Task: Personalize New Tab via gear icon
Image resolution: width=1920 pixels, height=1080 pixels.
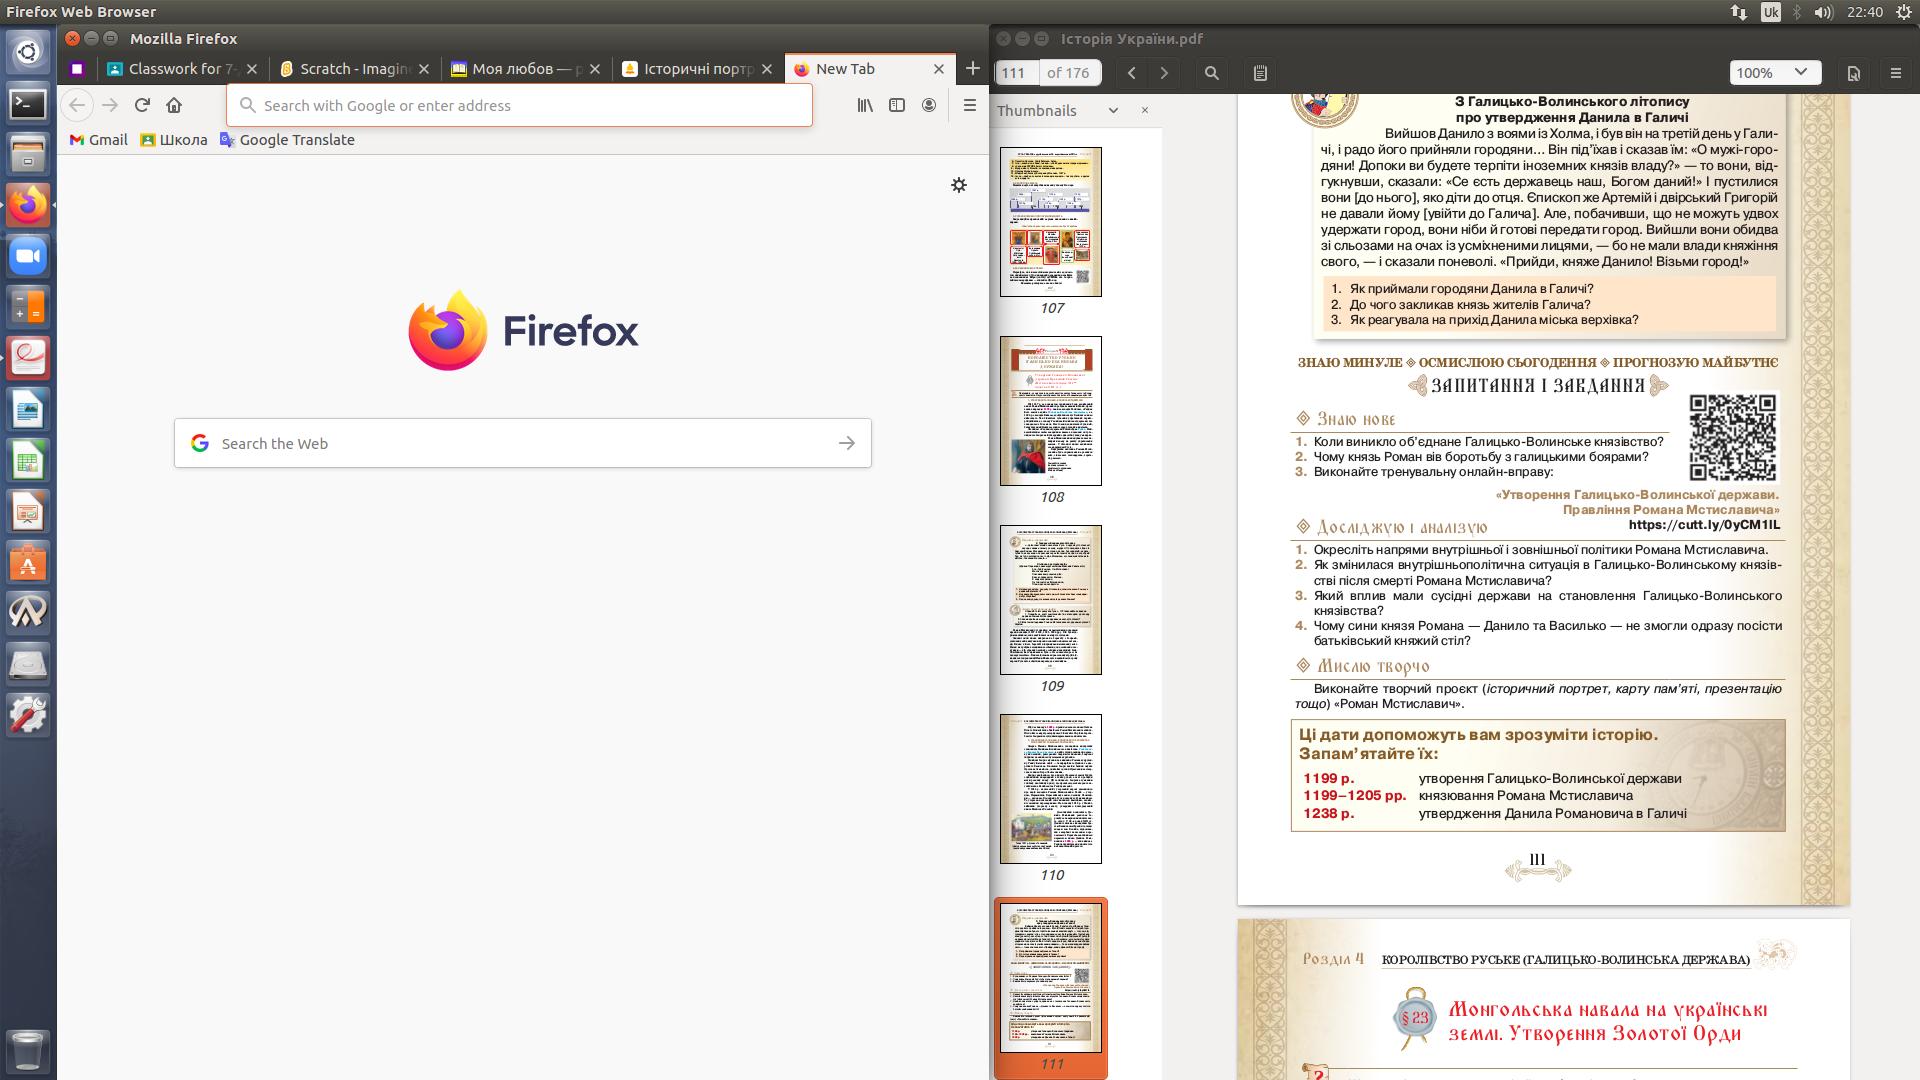Action: tap(958, 185)
